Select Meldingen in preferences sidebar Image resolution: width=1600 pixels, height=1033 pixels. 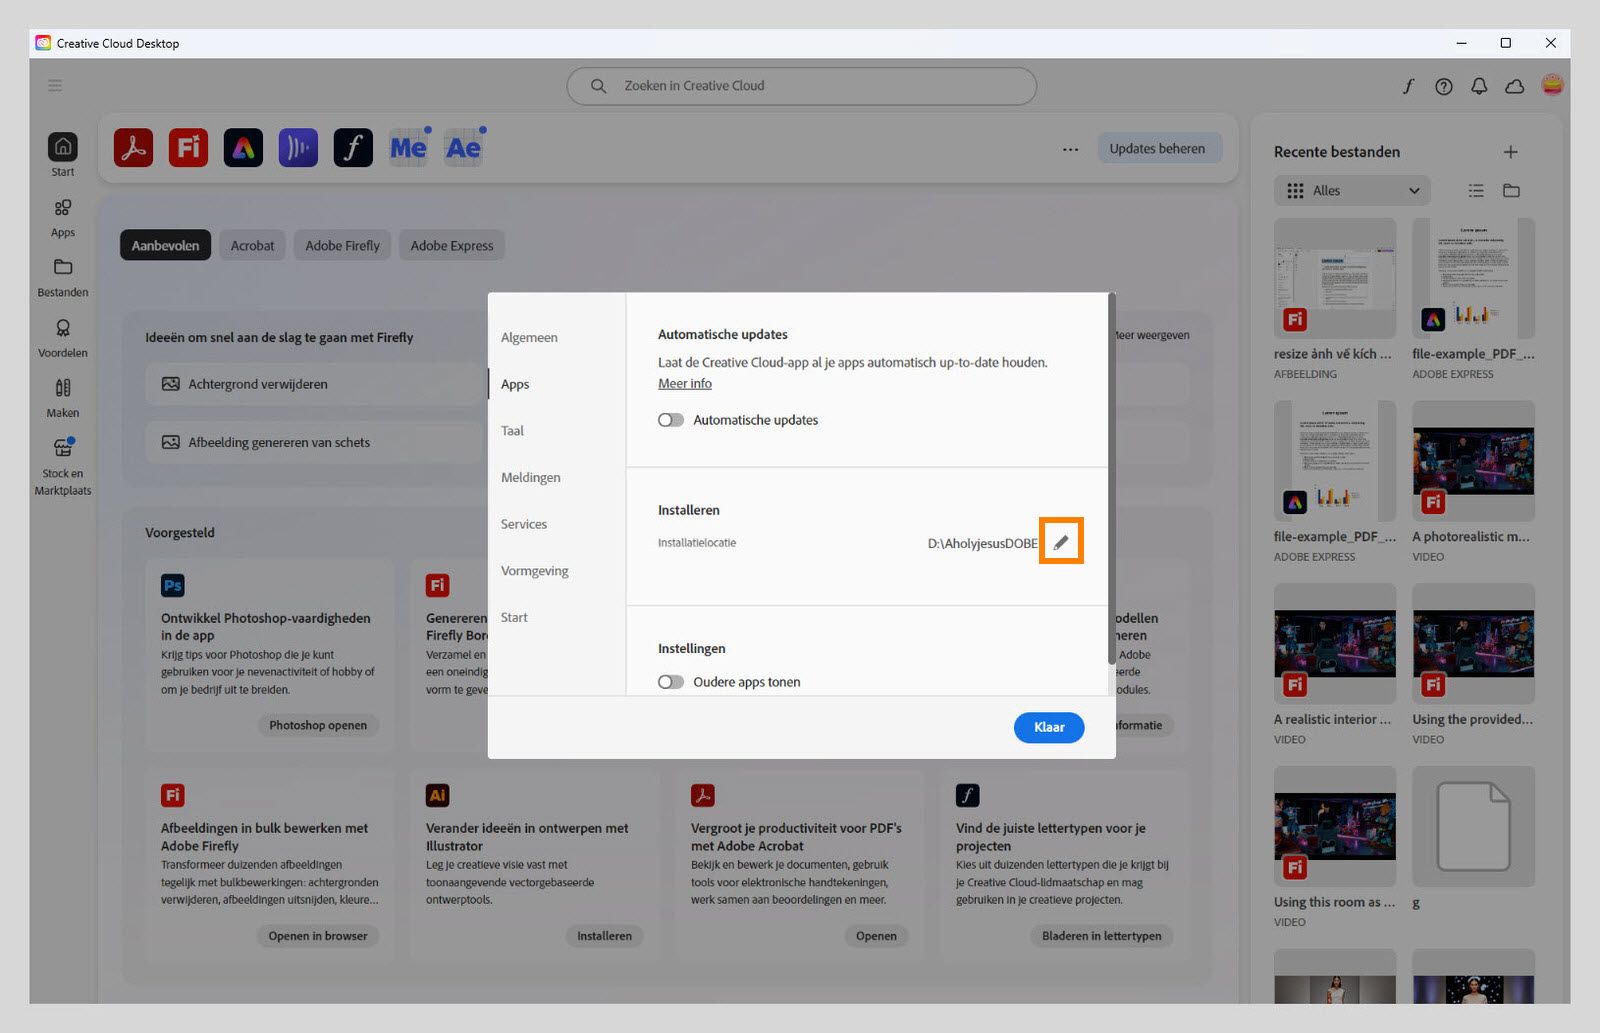tap(530, 478)
